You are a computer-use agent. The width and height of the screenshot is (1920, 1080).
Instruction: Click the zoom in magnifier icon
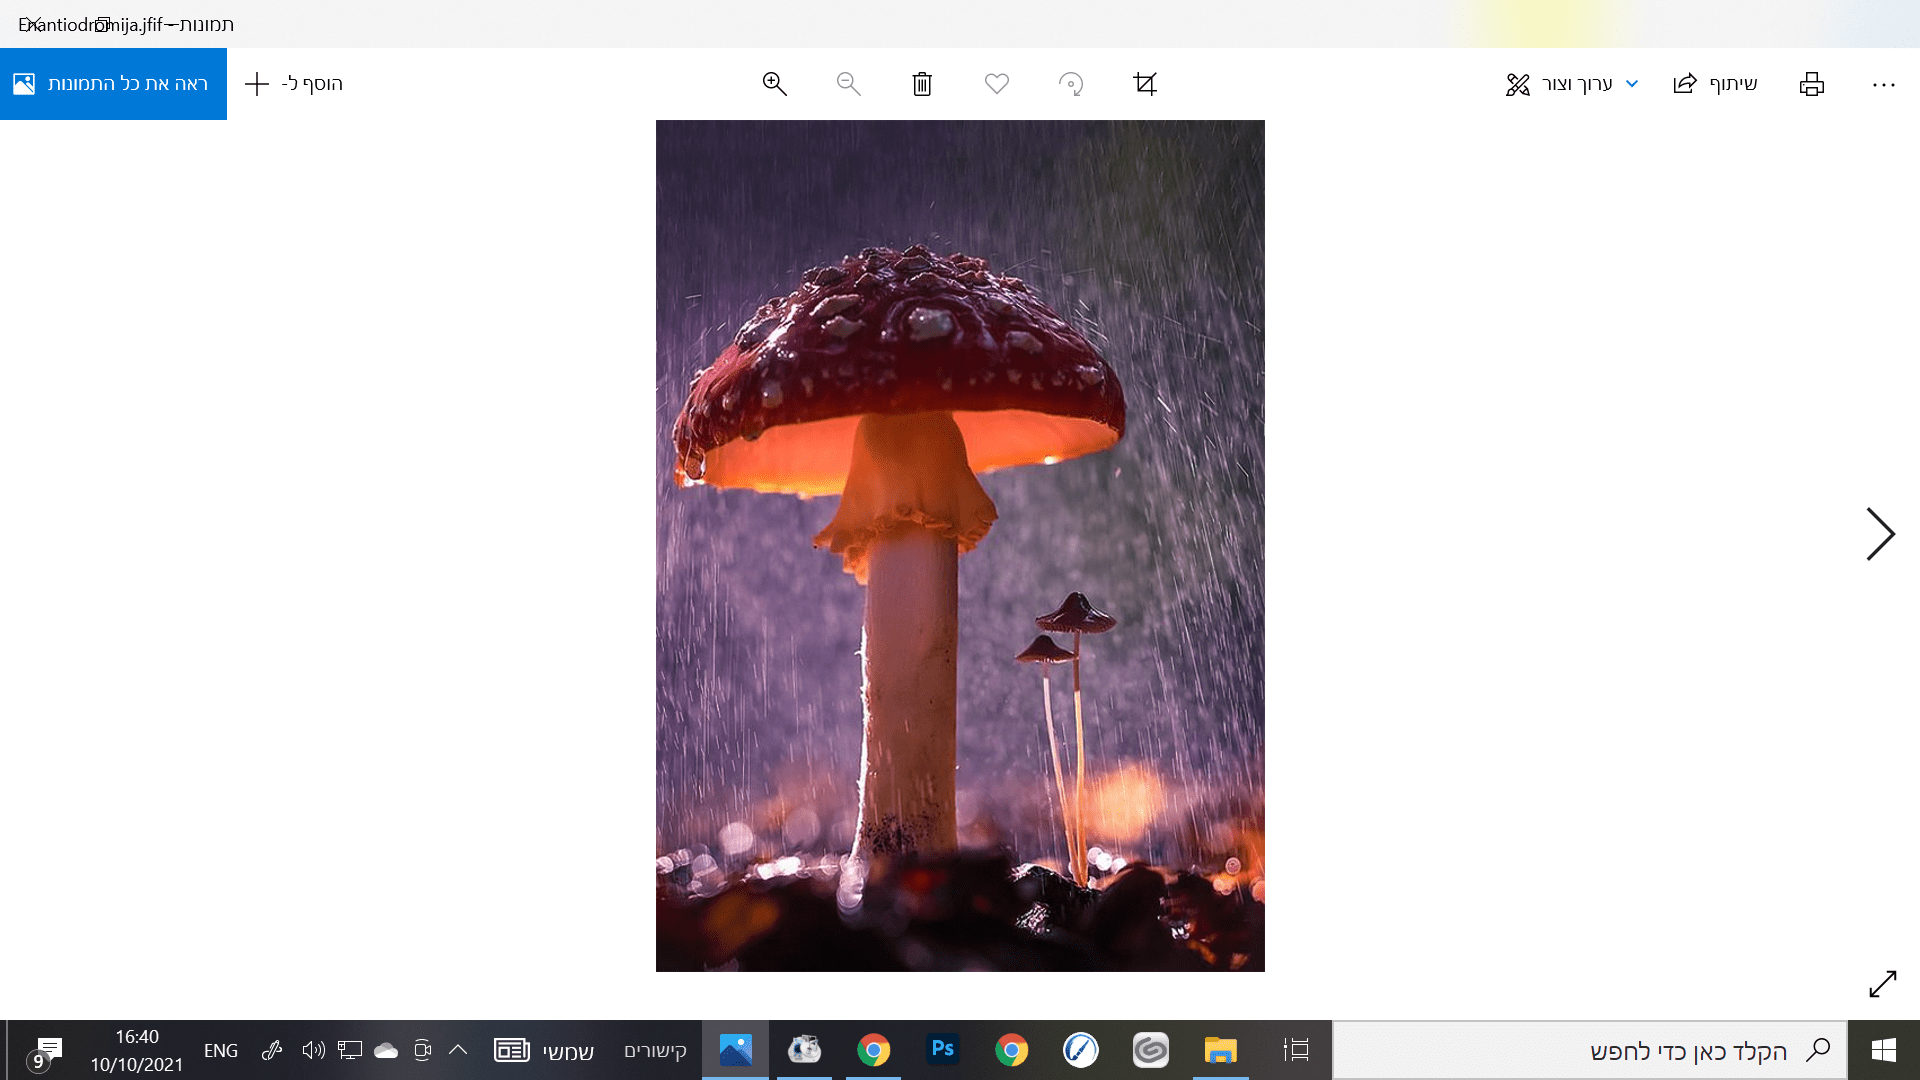click(x=774, y=84)
